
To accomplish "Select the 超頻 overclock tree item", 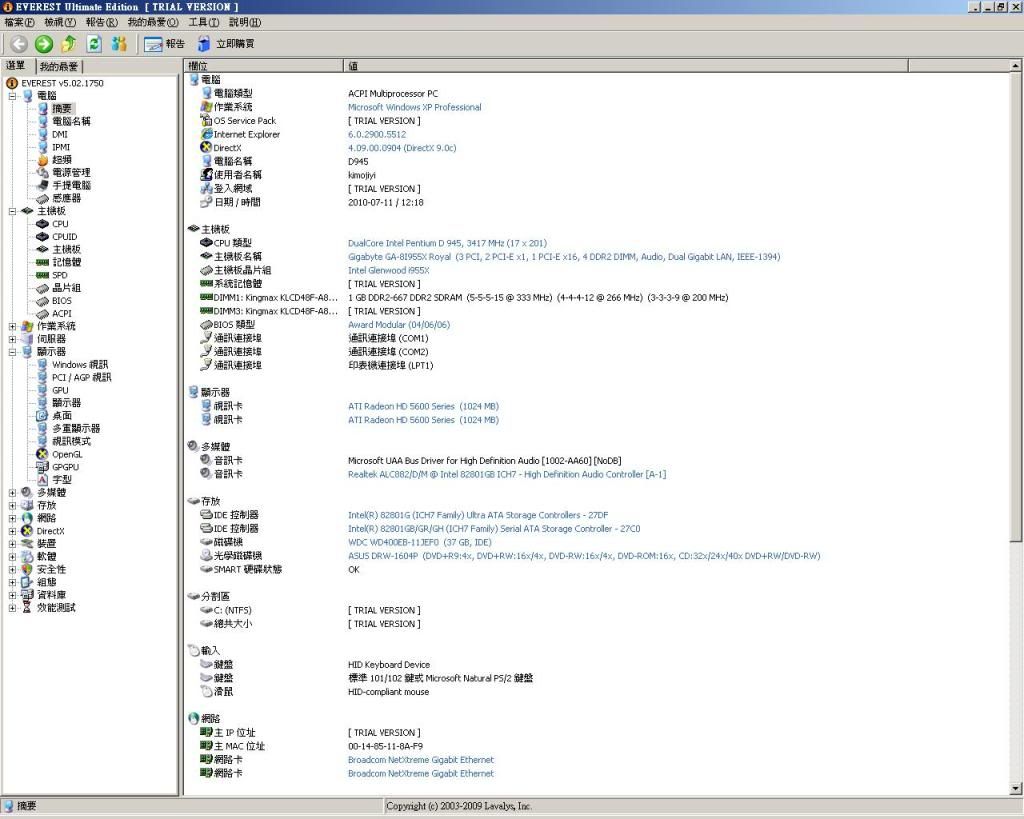I will (61, 160).
